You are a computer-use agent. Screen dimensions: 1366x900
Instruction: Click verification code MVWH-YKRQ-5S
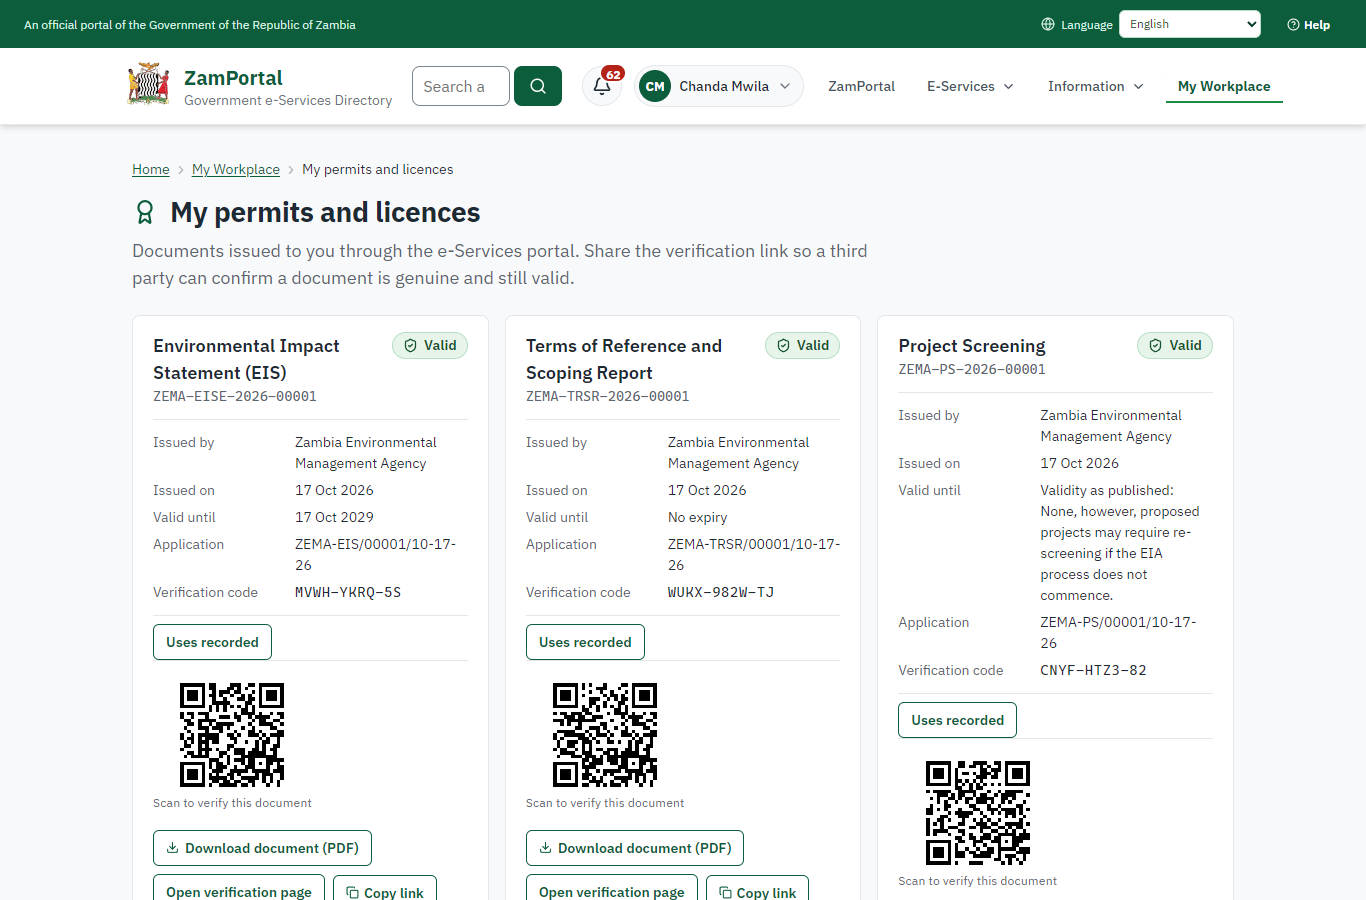tap(348, 592)
